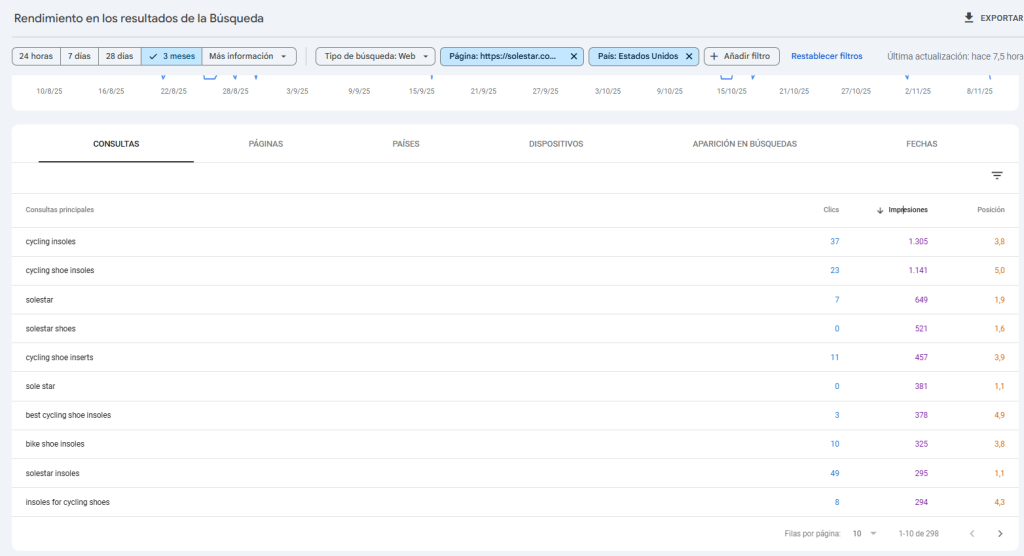The image size is (1024, 556).
Task: Switch to the Páginas tab
Action: 265,144
